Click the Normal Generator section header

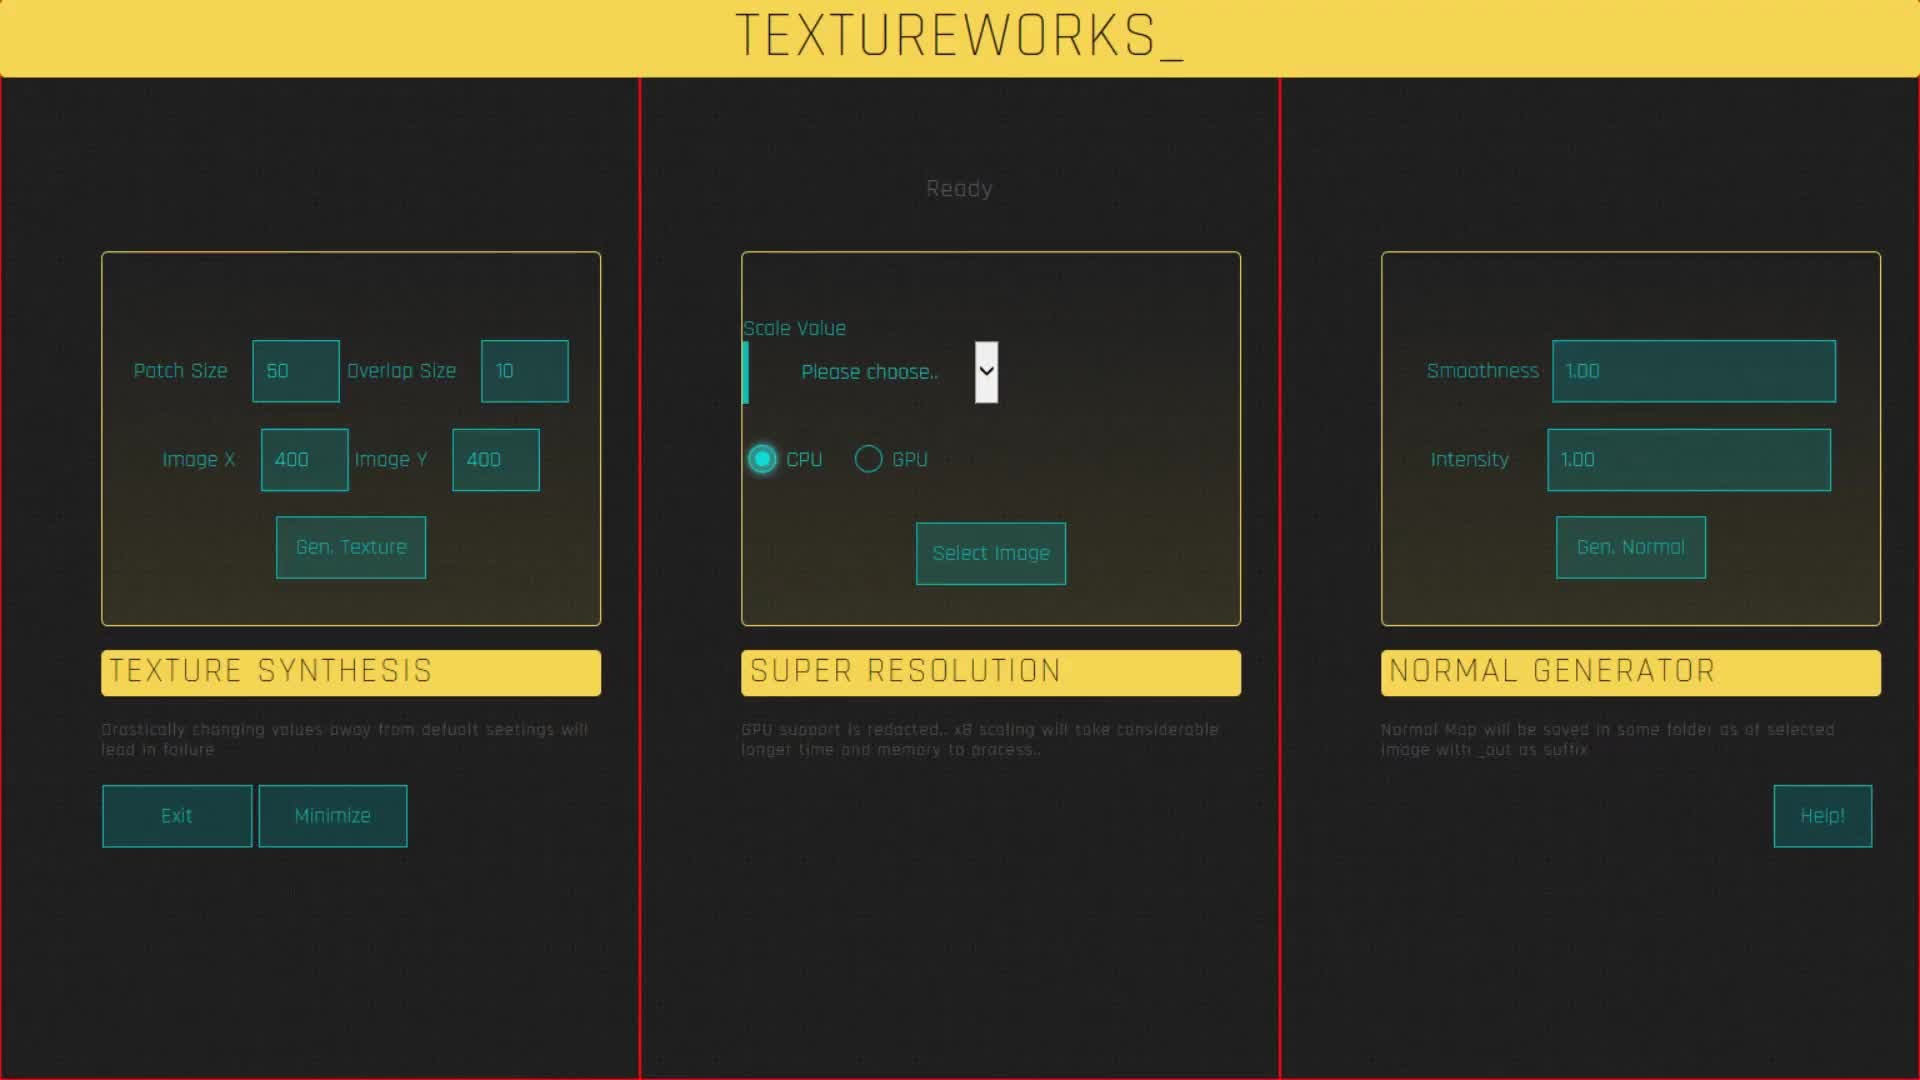[x=1630, y=672]
